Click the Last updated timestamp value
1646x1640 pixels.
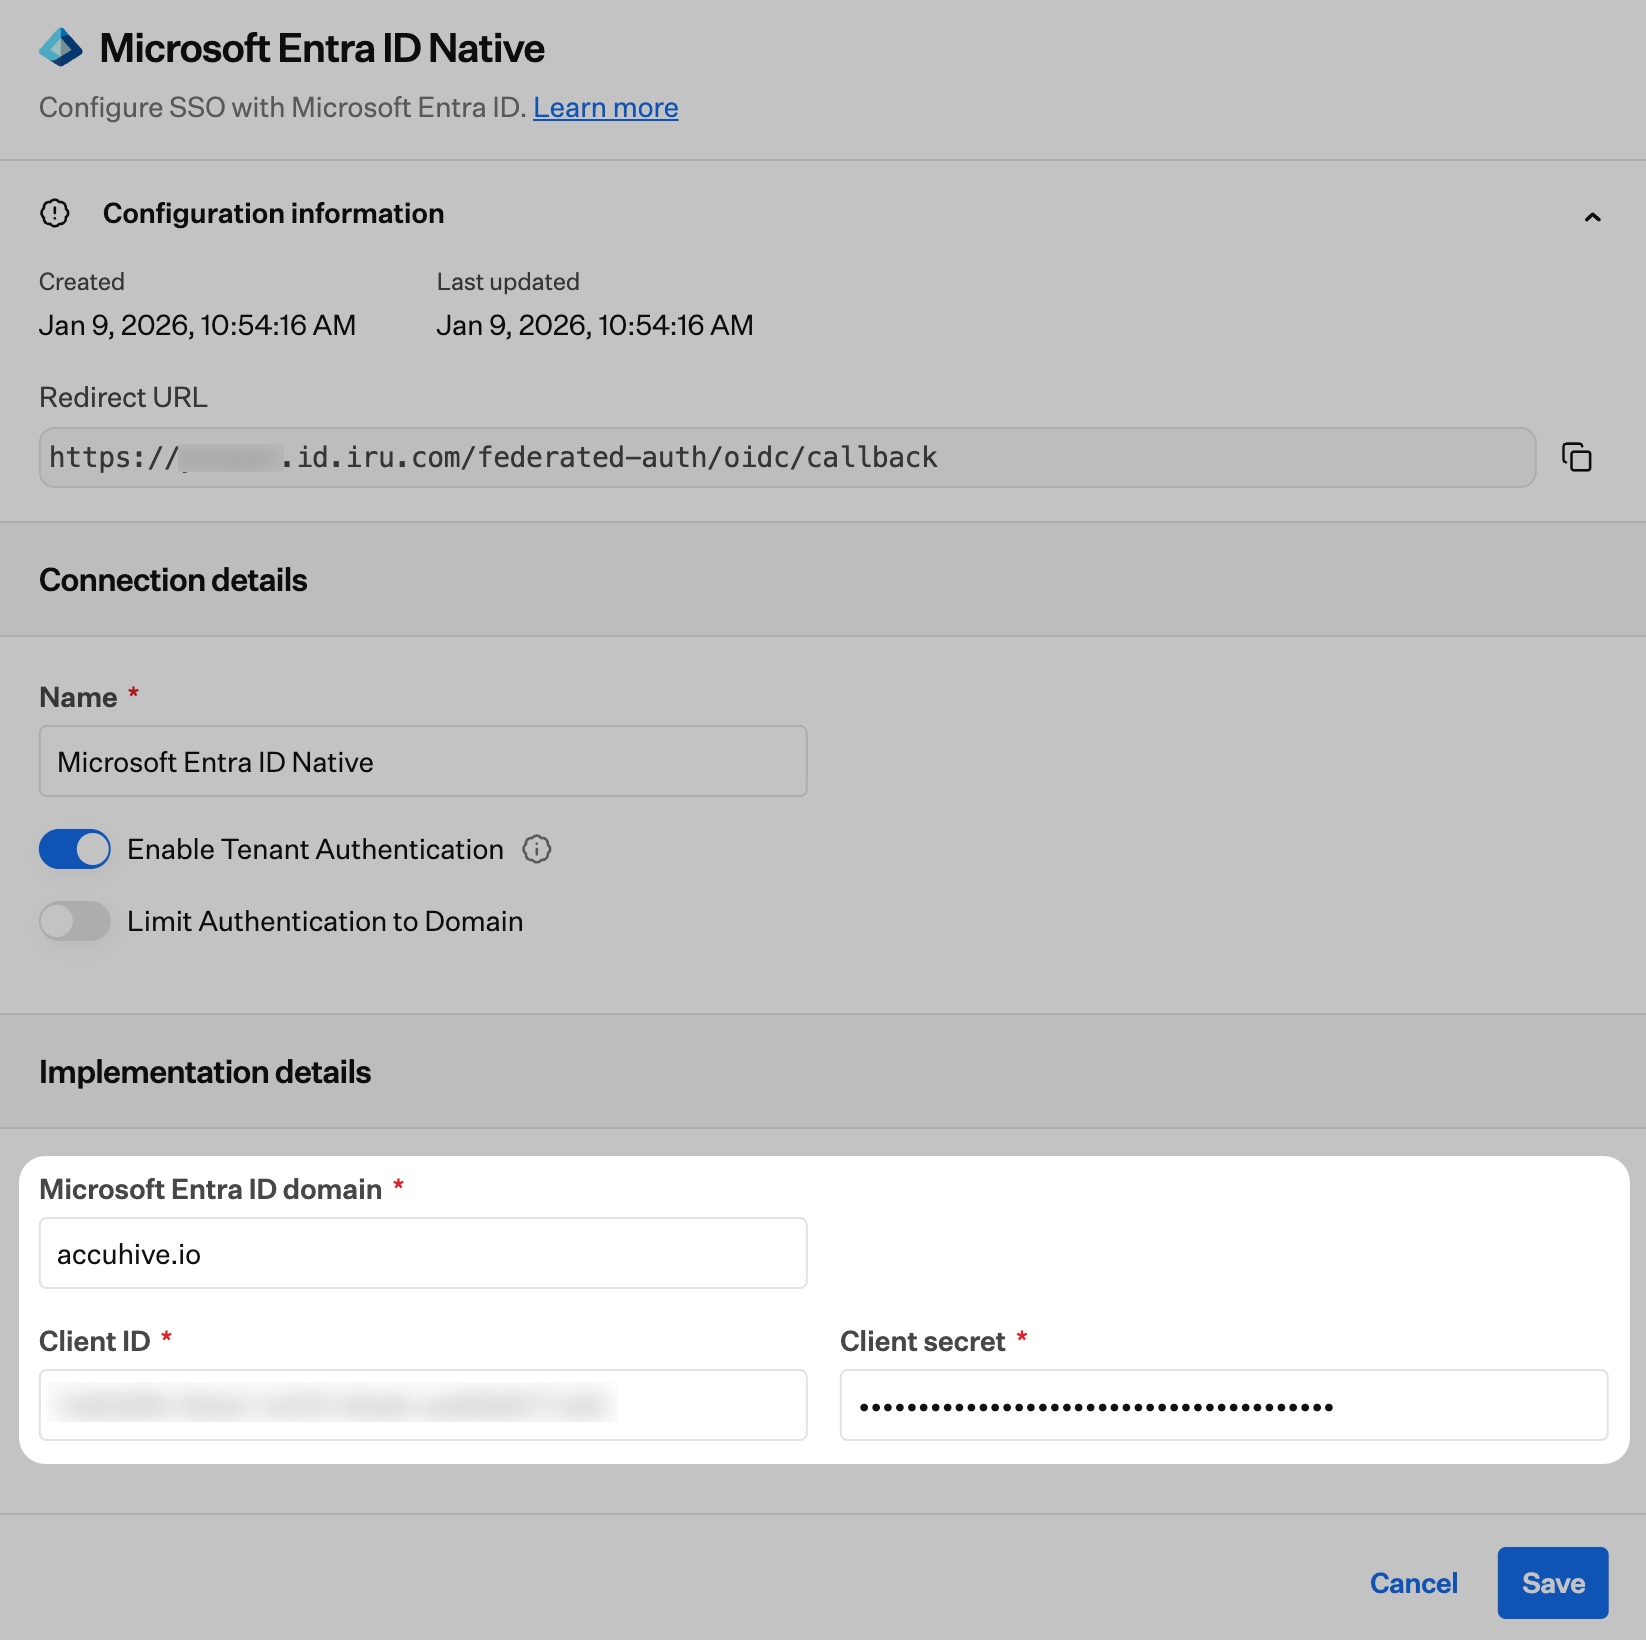click(x=595, y=325)
